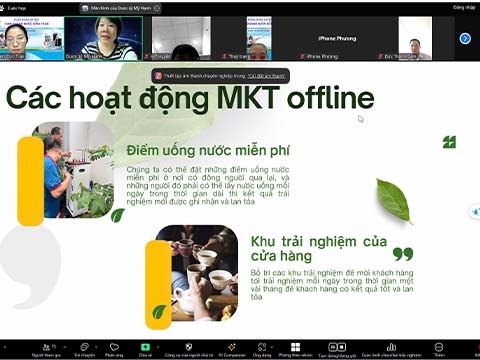
Task: Click the green Share screen icon
Action: [145, 347]
